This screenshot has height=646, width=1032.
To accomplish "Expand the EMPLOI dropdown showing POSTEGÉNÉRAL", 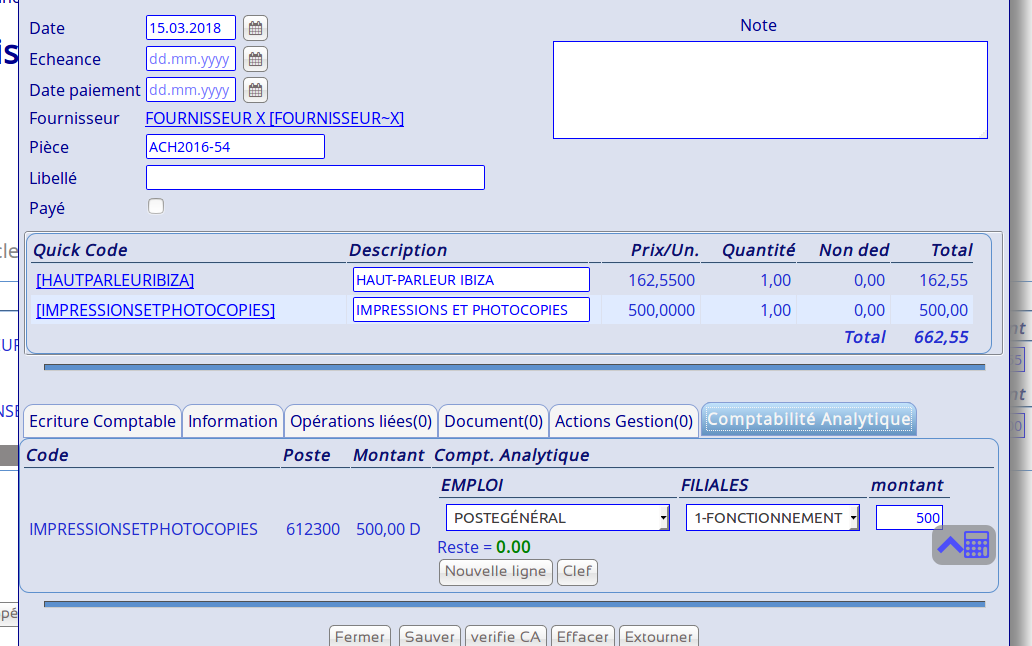I will point(557,518).
